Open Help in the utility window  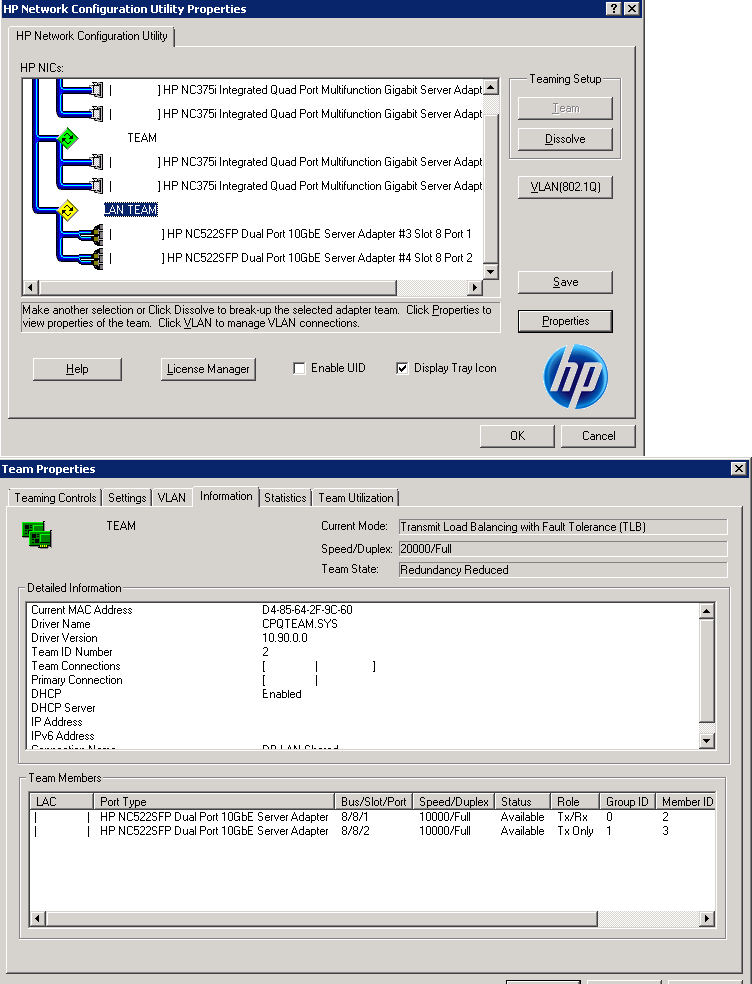77,369
